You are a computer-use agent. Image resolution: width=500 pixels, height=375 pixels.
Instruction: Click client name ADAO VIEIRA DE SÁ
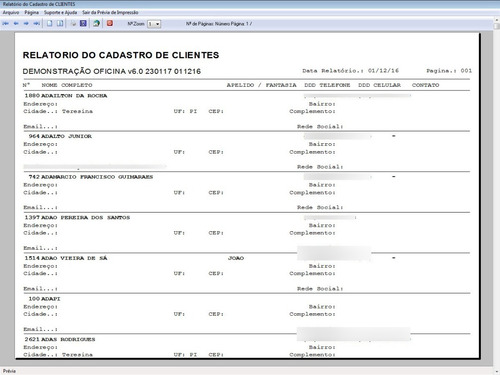[x=74, y=258]
